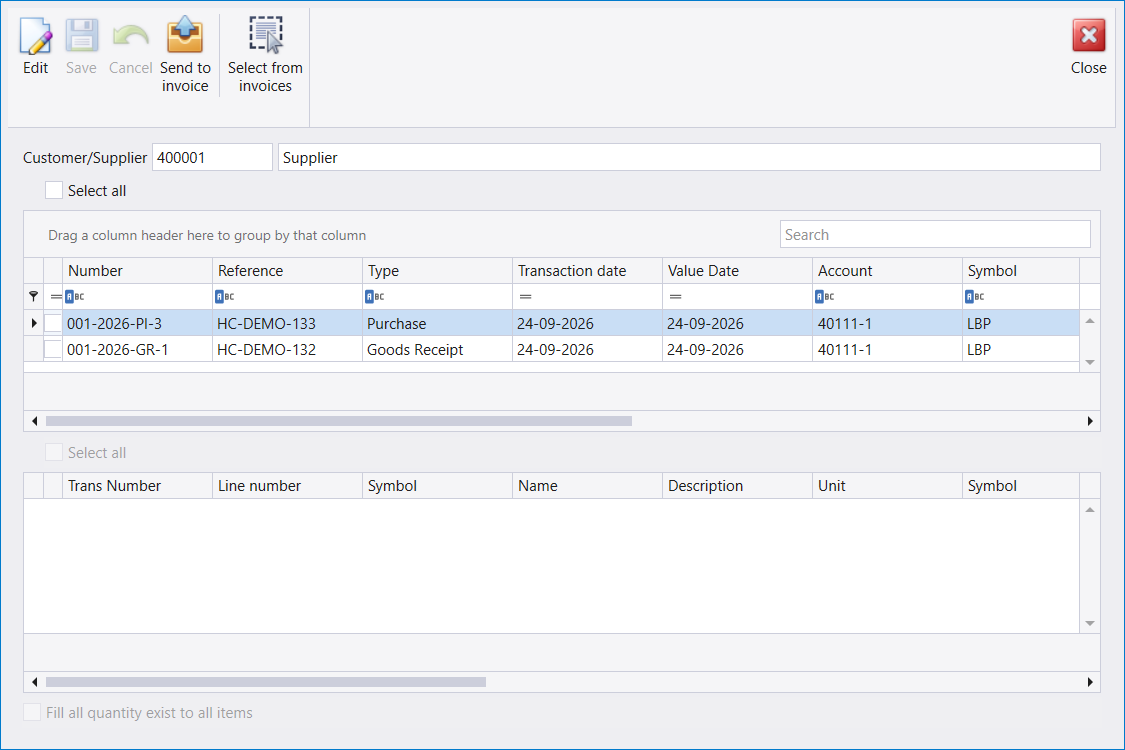The image size is (1125, 750).
Task: Click the Line number column header
Action: point(288,486)
